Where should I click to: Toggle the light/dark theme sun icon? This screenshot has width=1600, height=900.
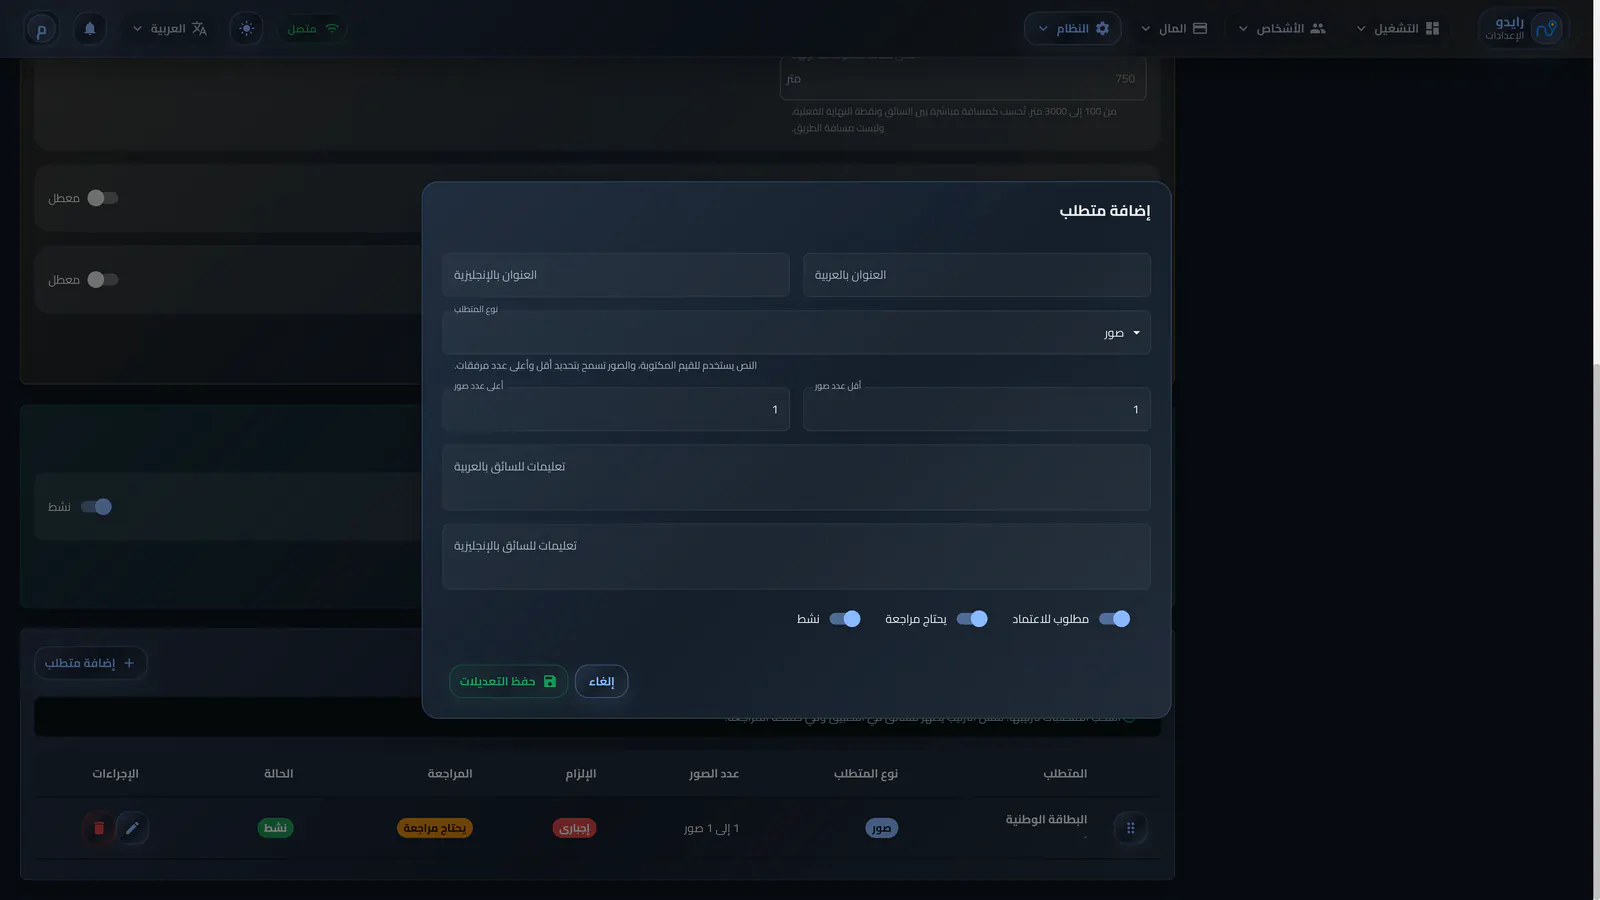click(x=247, y=28)
